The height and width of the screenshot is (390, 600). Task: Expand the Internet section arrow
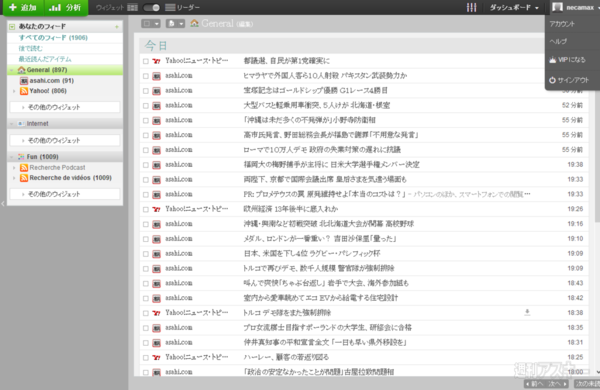tap(12, 124)
